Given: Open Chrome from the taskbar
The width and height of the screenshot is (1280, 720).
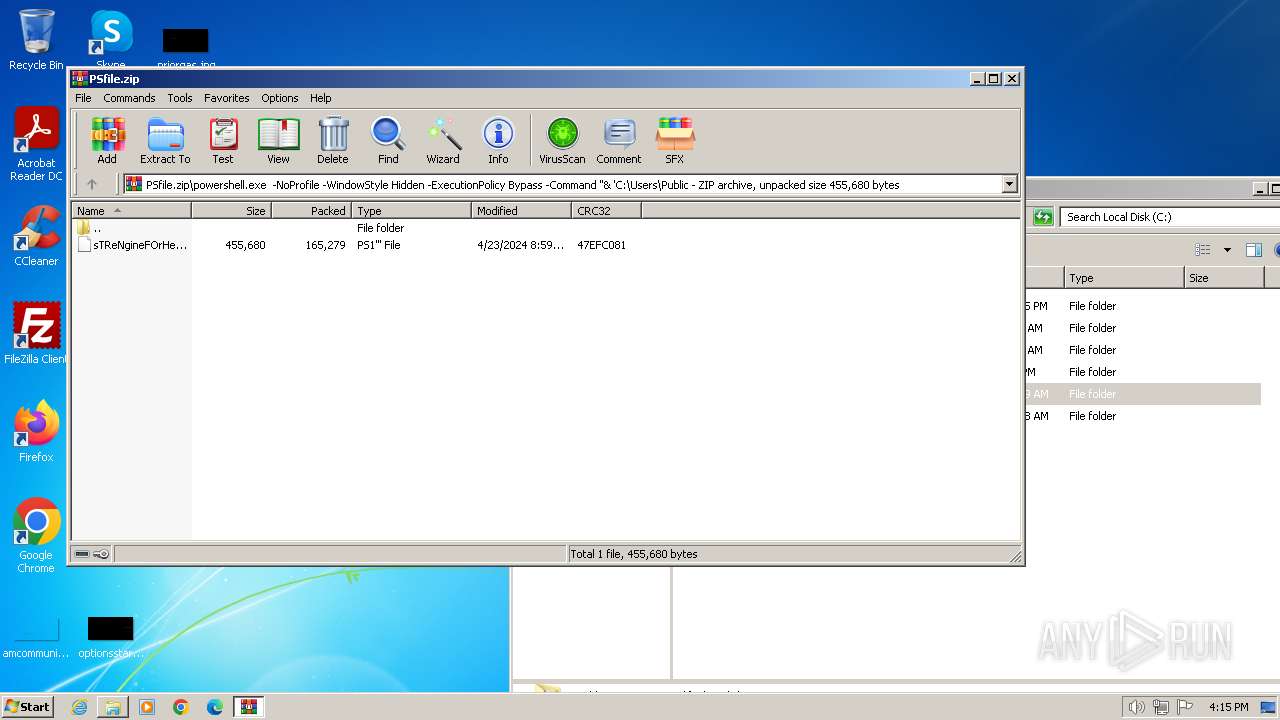Looking at the screenshot, I should point(181,707).
